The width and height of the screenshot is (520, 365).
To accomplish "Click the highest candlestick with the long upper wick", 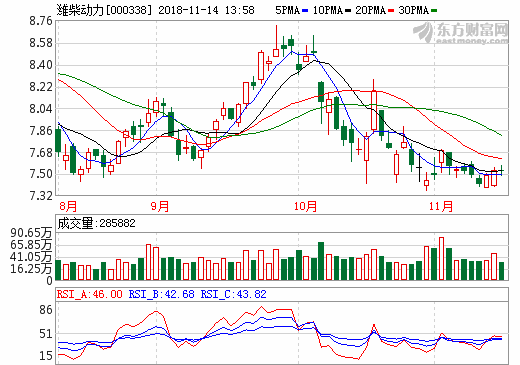I will point(276,41).
